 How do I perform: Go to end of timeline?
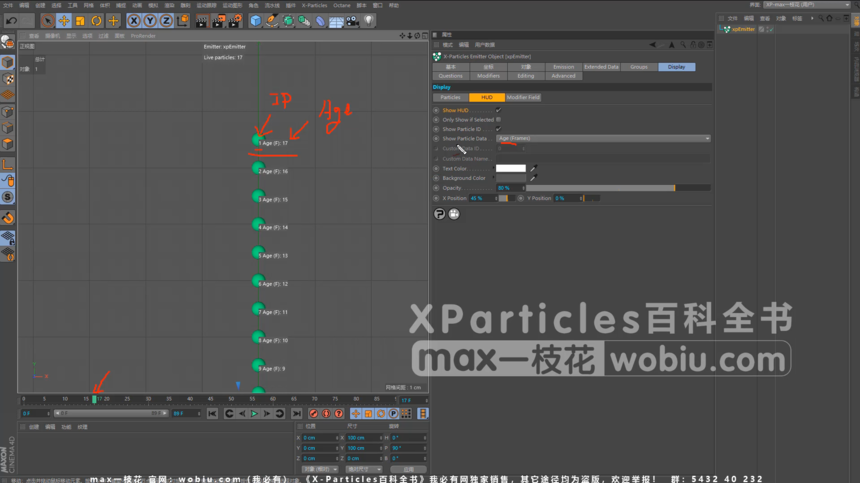pyautogui.click(x=297, y=414)
